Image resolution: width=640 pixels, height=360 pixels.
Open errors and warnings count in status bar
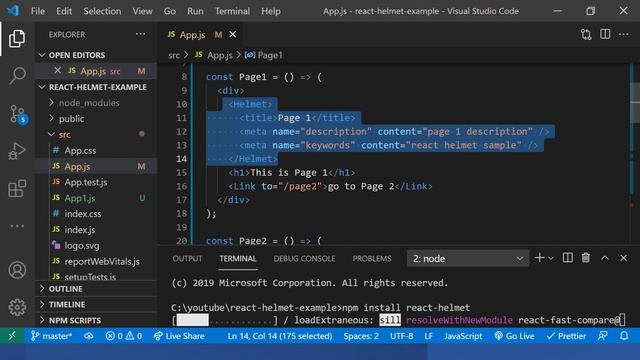[x=124, y=336]
